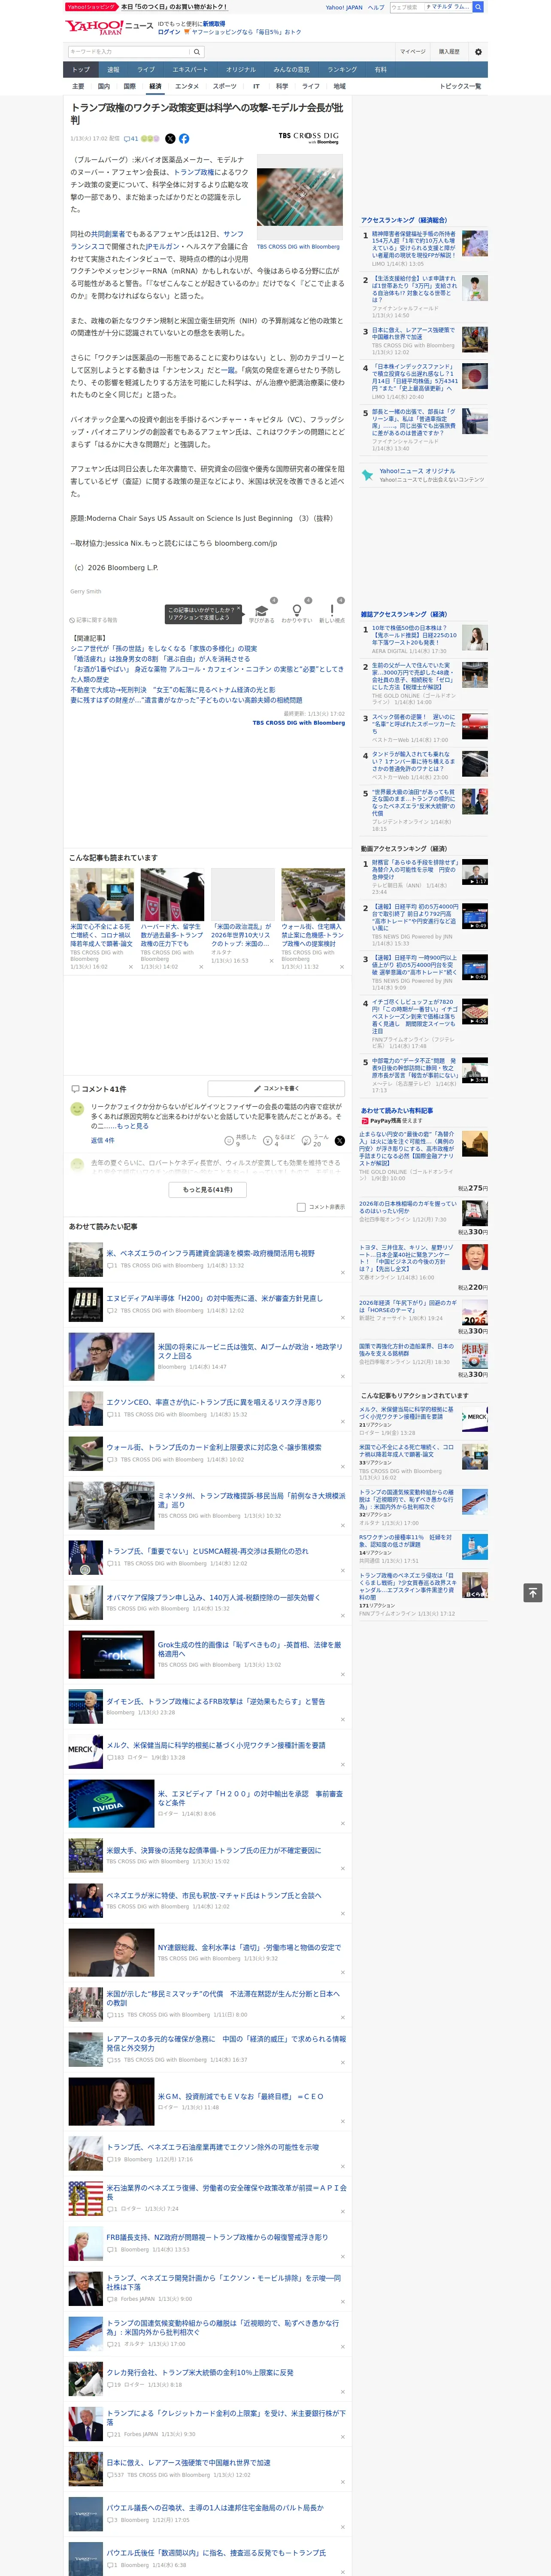The width and height of the screenshot is (551, 2576).
Task: React with the 新しい視点 exclamation icon
Action: coord(332,611)
